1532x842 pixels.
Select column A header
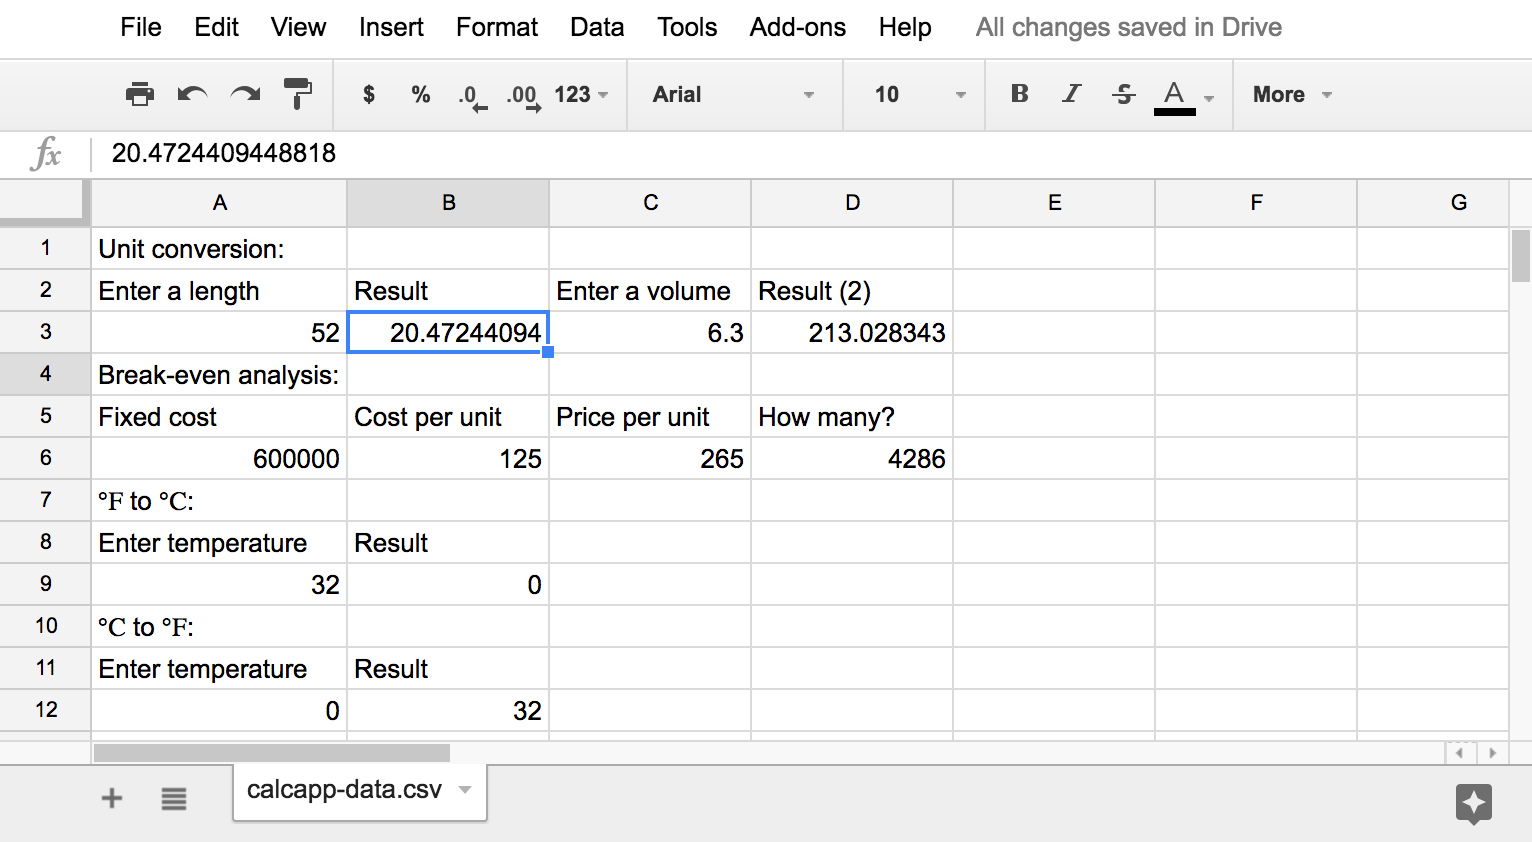pos(219,203)
